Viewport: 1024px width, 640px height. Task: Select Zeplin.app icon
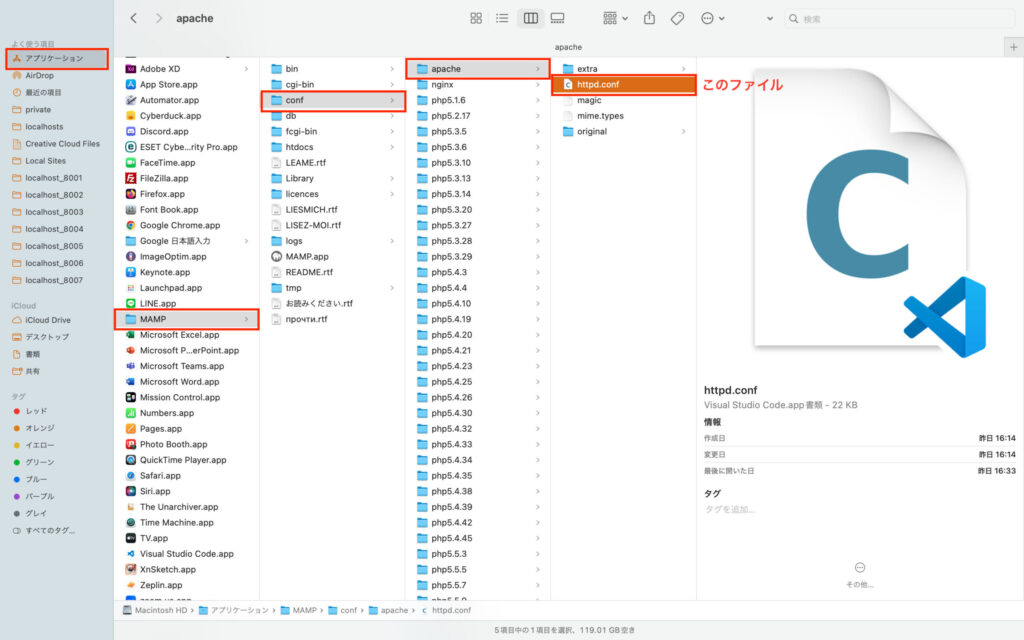pyautogui.click(x=131, y=585)
